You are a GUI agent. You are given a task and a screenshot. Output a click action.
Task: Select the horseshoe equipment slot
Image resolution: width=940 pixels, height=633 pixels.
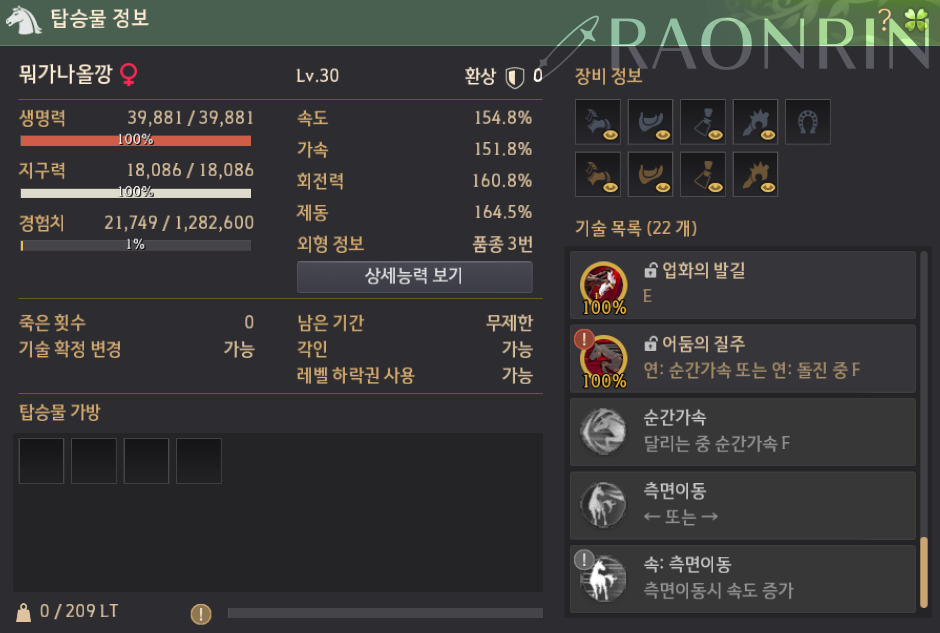pyautogui.click(x=808, y=122)
